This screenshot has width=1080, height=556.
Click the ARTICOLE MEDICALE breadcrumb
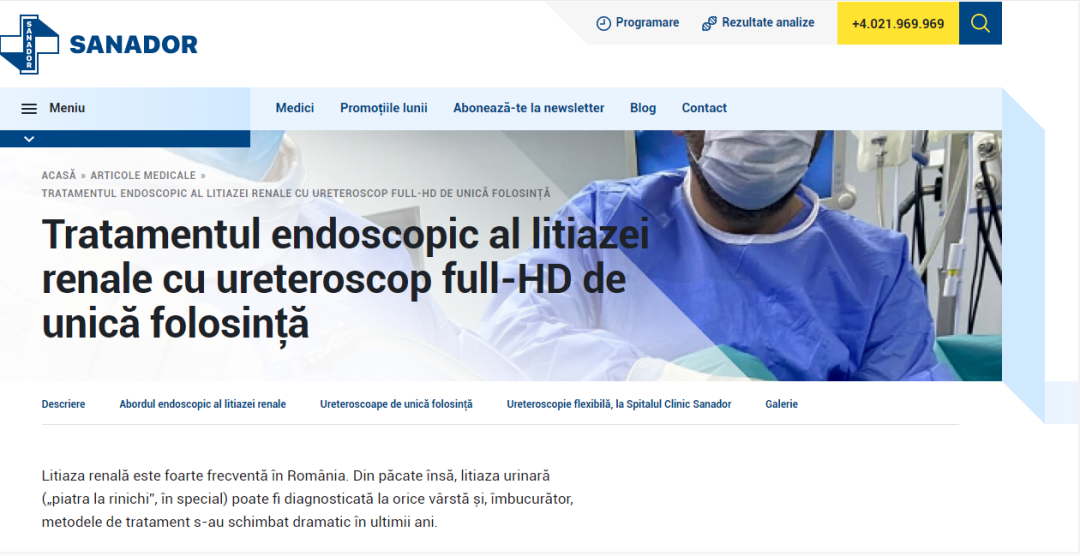[143, 176]
